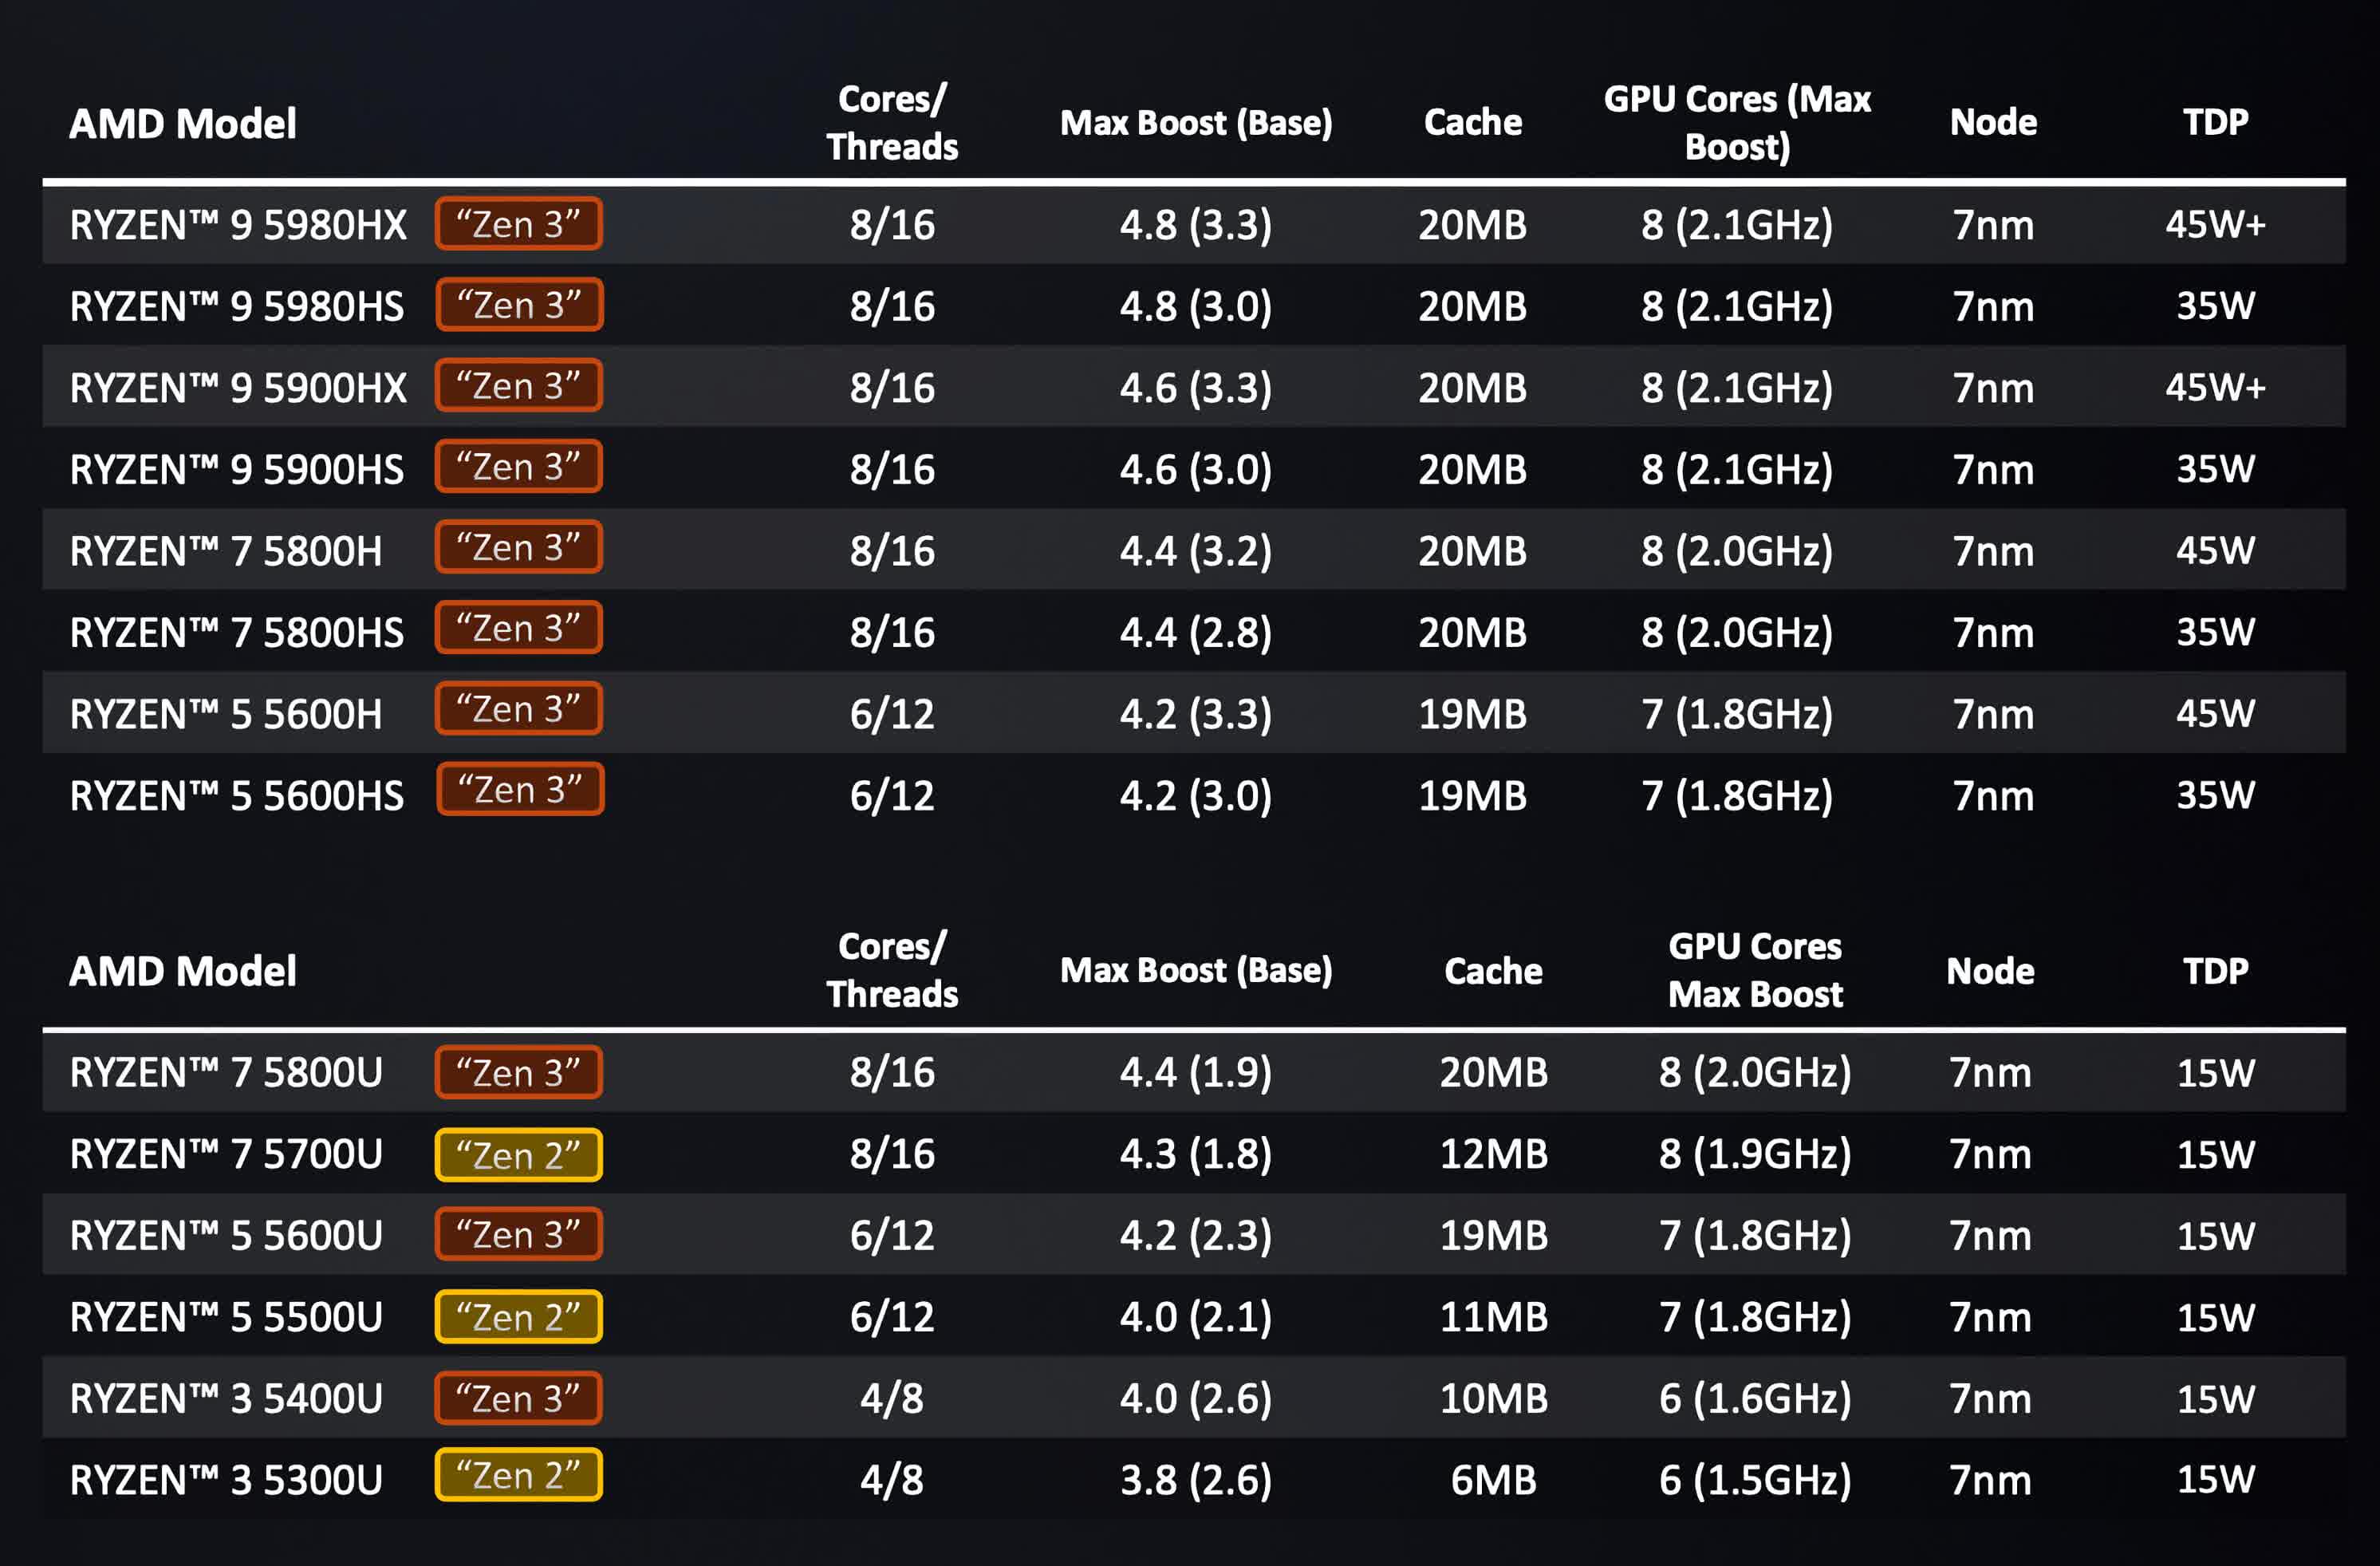Select GPU Cores Max Boost bottom header

coord(1755,971)
